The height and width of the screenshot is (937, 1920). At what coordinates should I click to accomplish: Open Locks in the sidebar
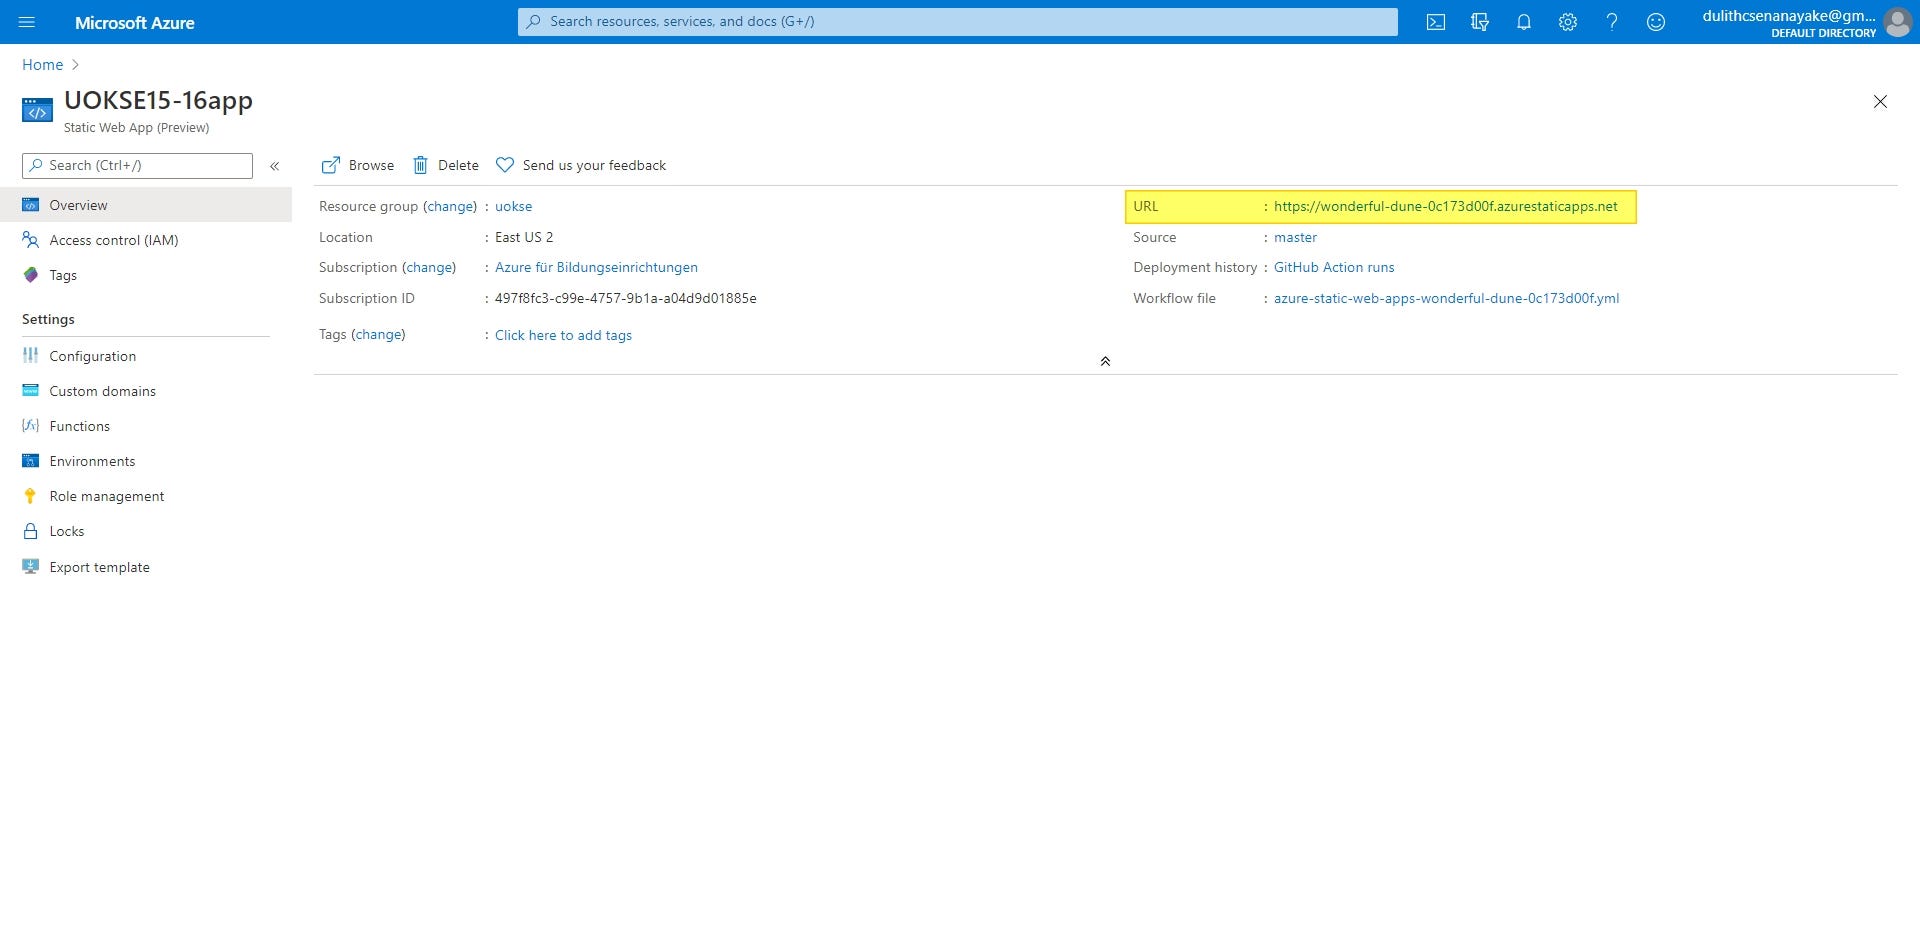pyautogui.click(x=146, y=531)
